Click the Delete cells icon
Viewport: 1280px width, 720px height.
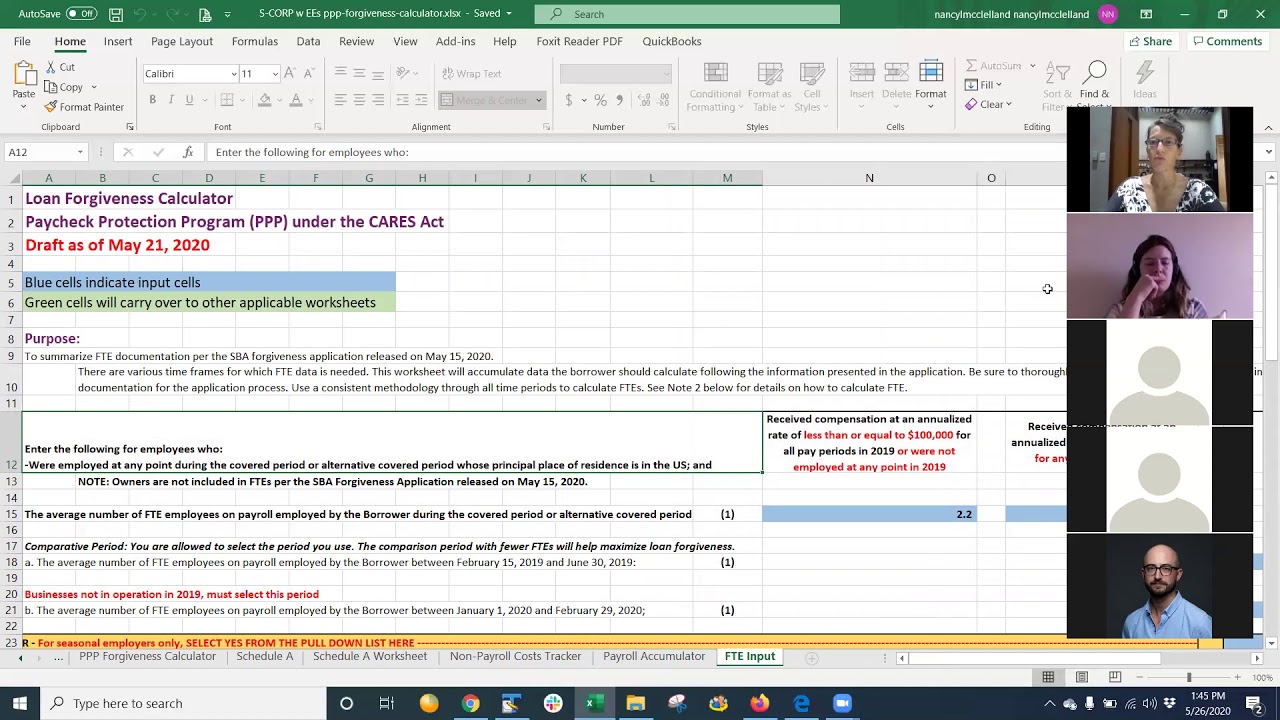[896, 82]
